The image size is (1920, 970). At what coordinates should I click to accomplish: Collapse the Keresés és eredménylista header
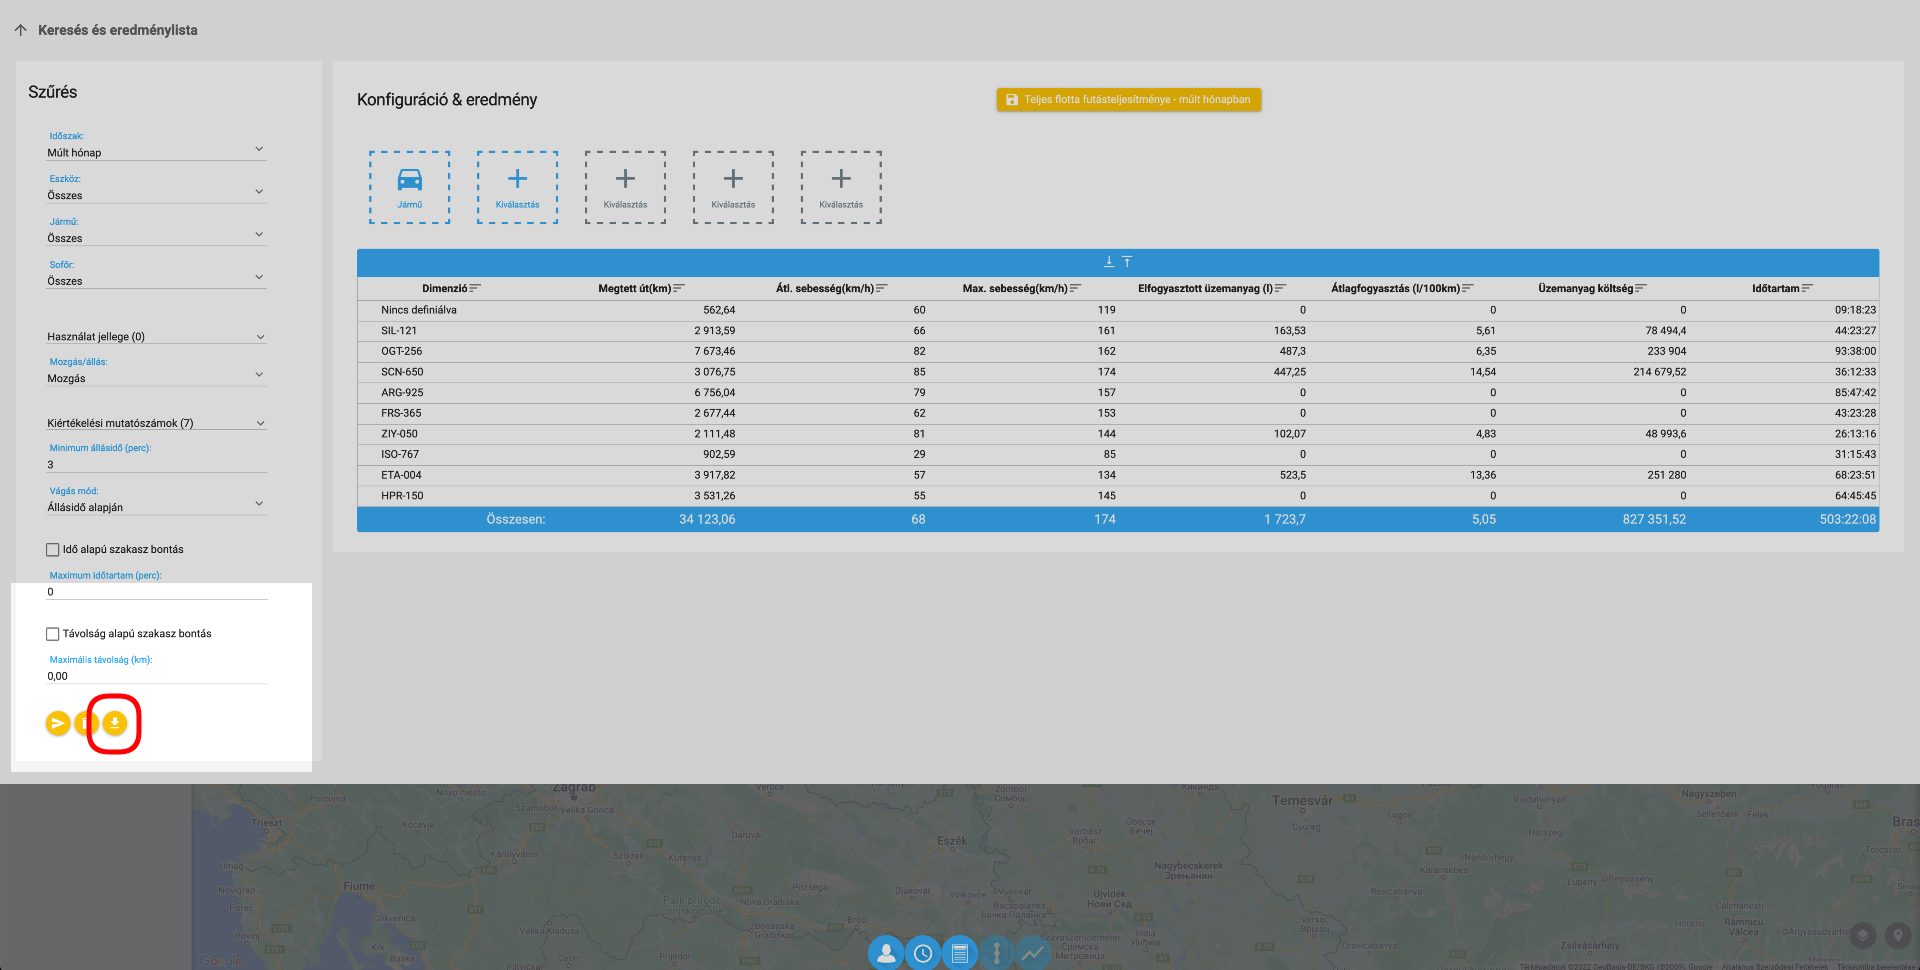click(x=21, y=30)
